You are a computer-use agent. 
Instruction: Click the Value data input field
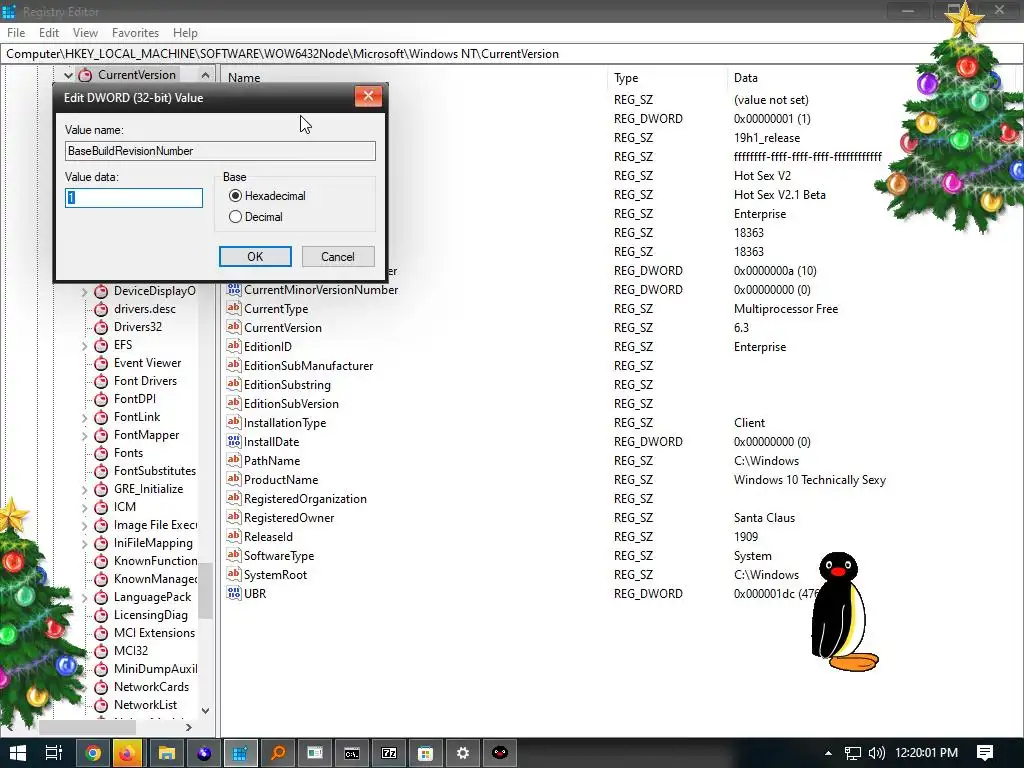134,198
